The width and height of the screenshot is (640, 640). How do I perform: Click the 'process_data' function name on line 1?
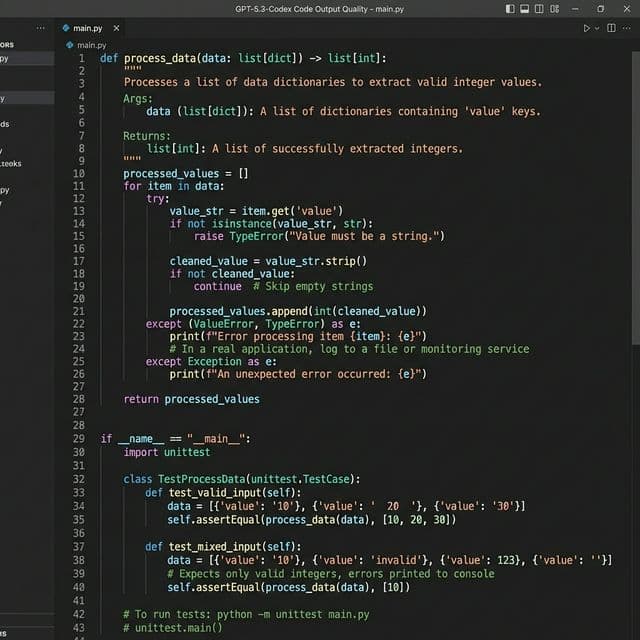[160, 58]
